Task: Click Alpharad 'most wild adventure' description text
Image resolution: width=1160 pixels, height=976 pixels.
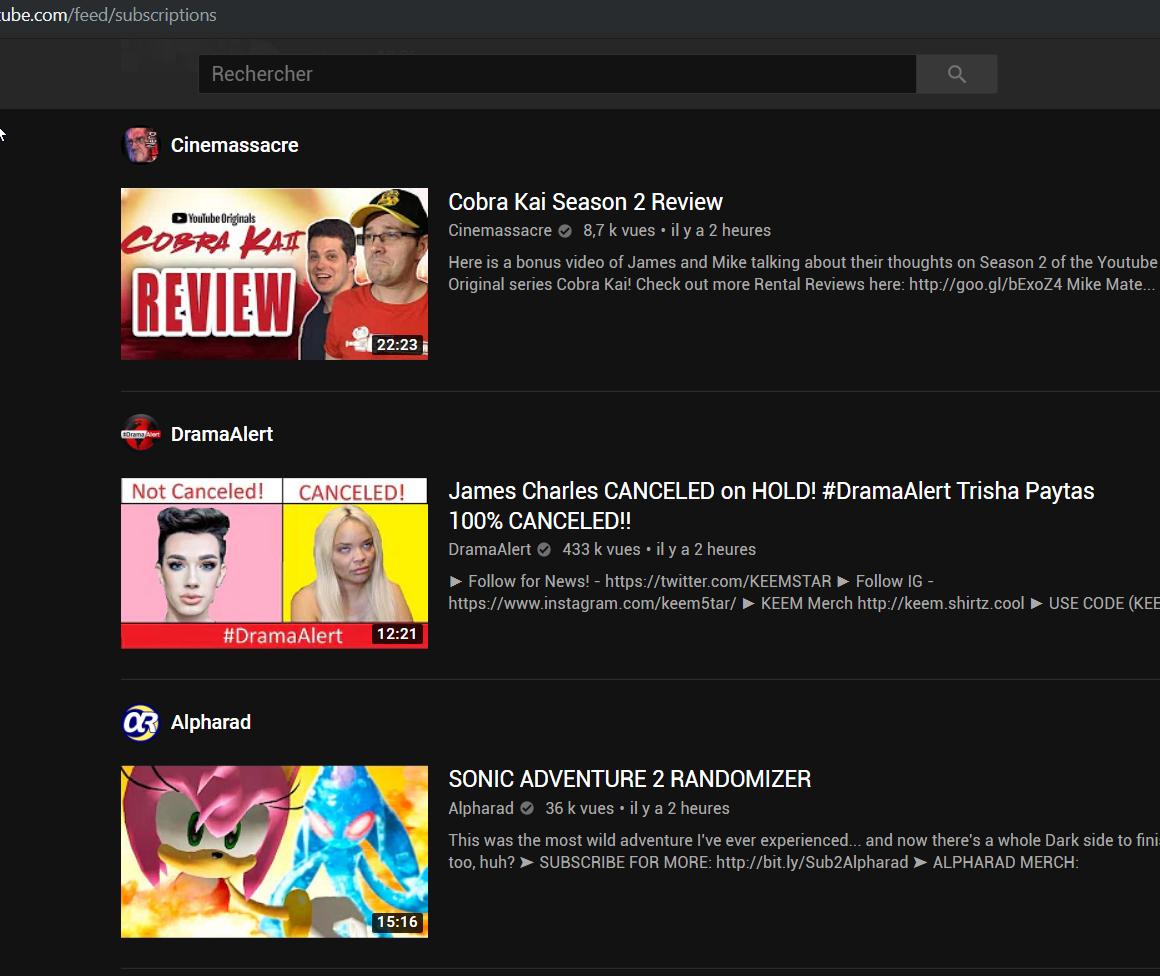Action: point(804,851)
